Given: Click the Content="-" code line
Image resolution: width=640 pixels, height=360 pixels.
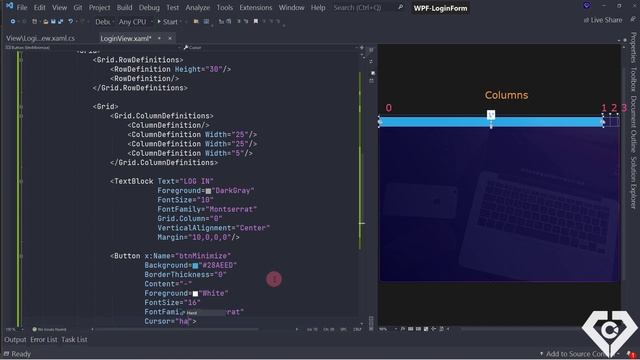Looking at the screenshot, I should 168,284.
